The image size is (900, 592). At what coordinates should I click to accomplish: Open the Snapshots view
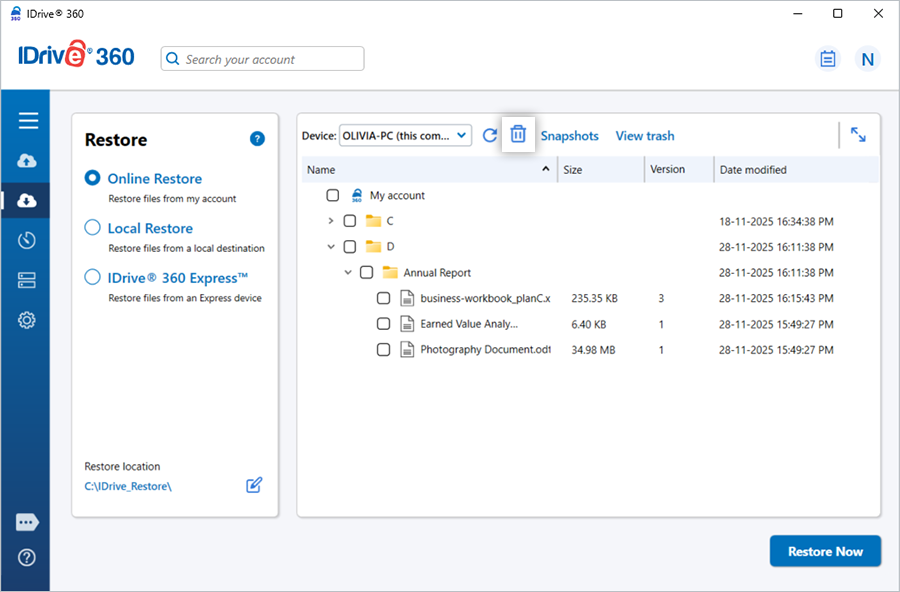coord(569,136)
